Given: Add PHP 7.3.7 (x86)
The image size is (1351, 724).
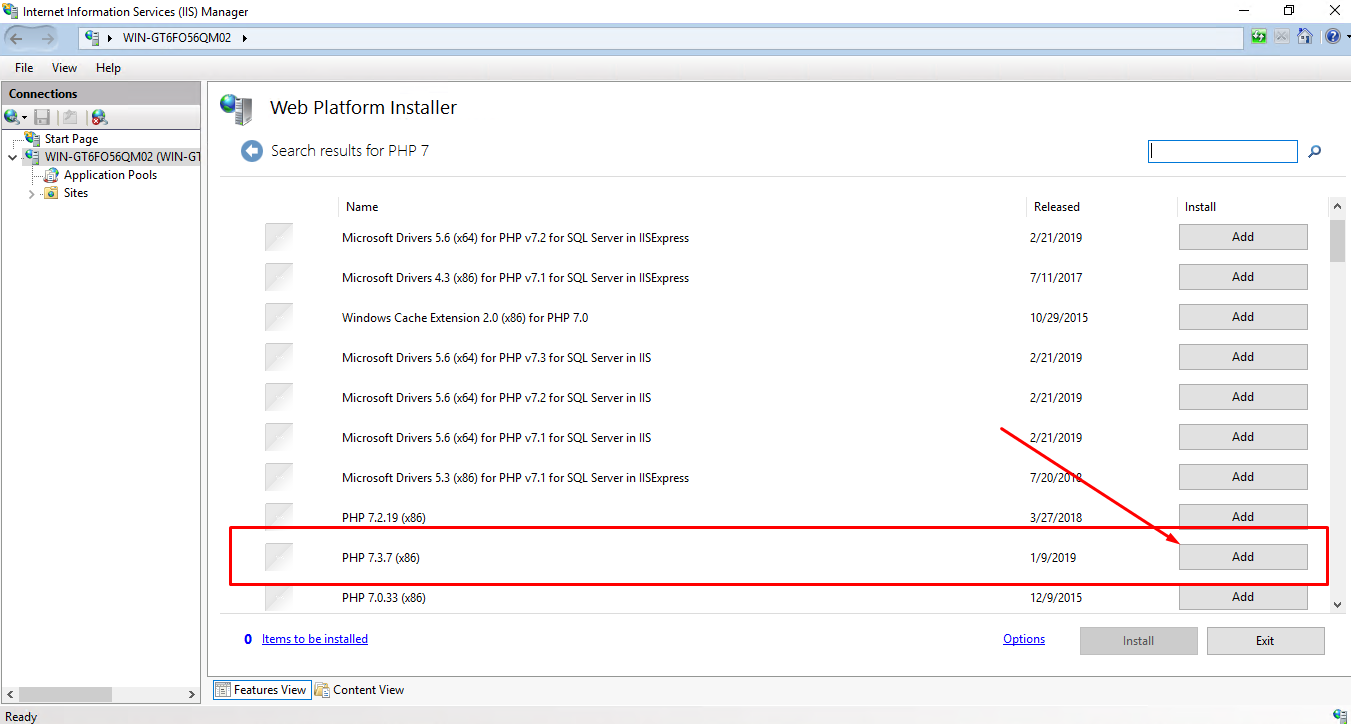Looking at the screenshot, I should [1243, 557].
